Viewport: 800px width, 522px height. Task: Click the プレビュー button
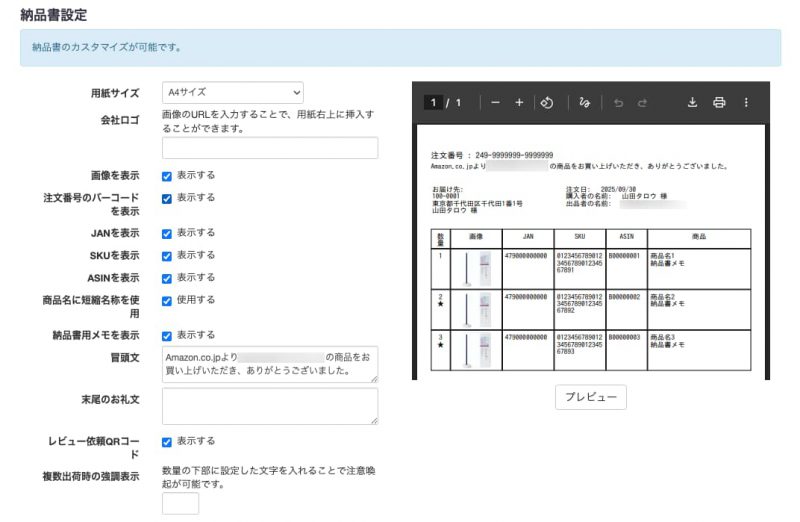590,397
